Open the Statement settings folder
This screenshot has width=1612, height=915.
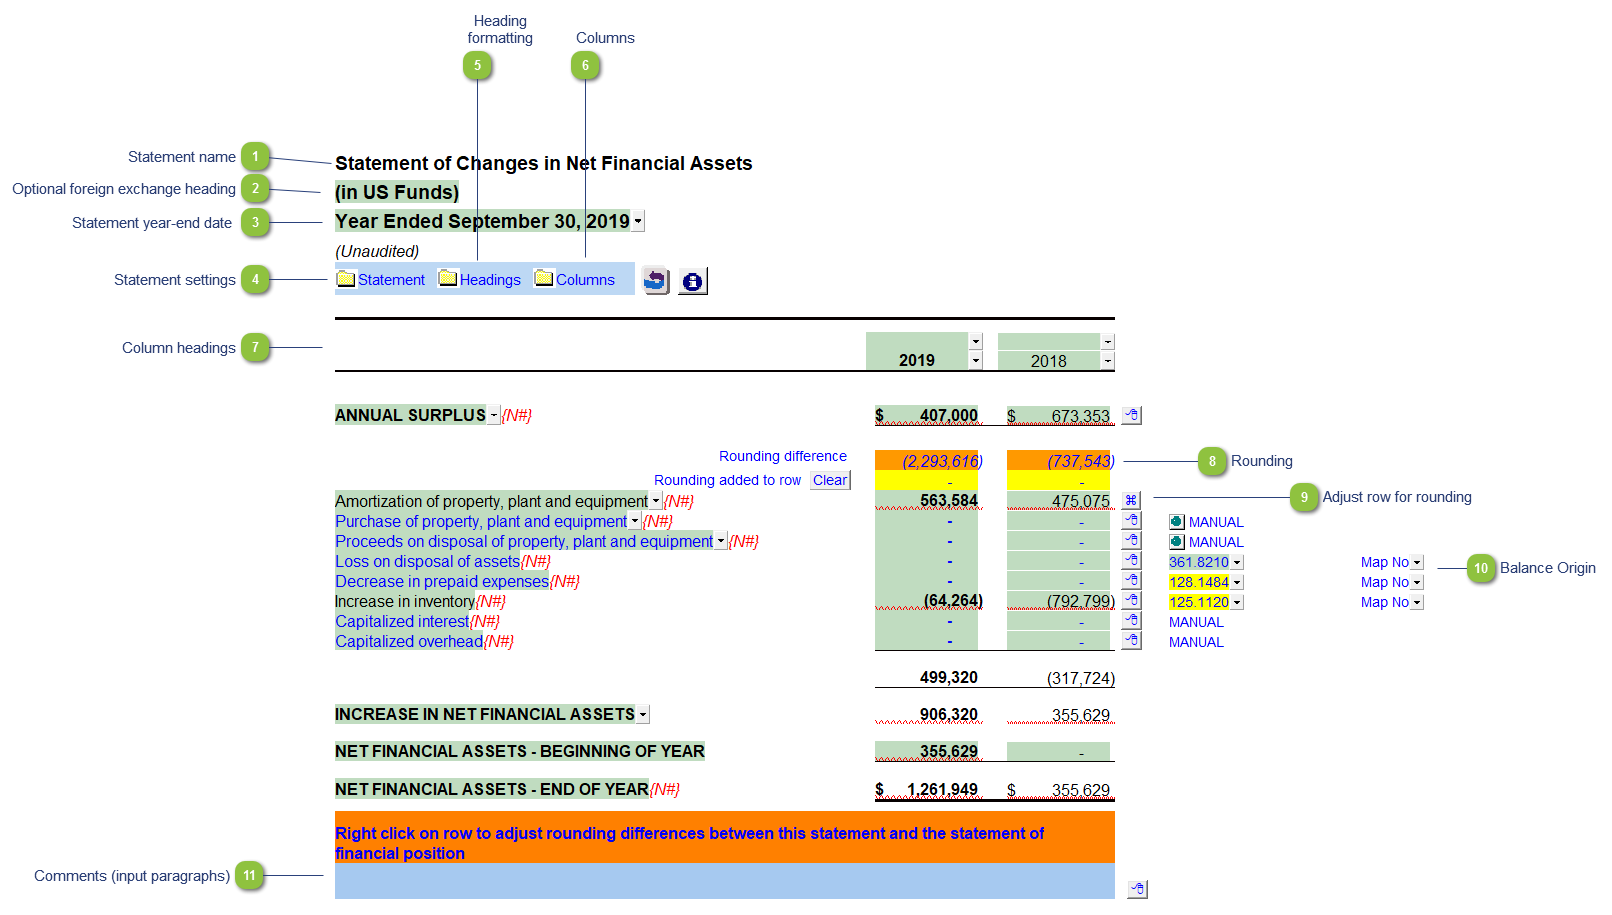coord(381,280)
